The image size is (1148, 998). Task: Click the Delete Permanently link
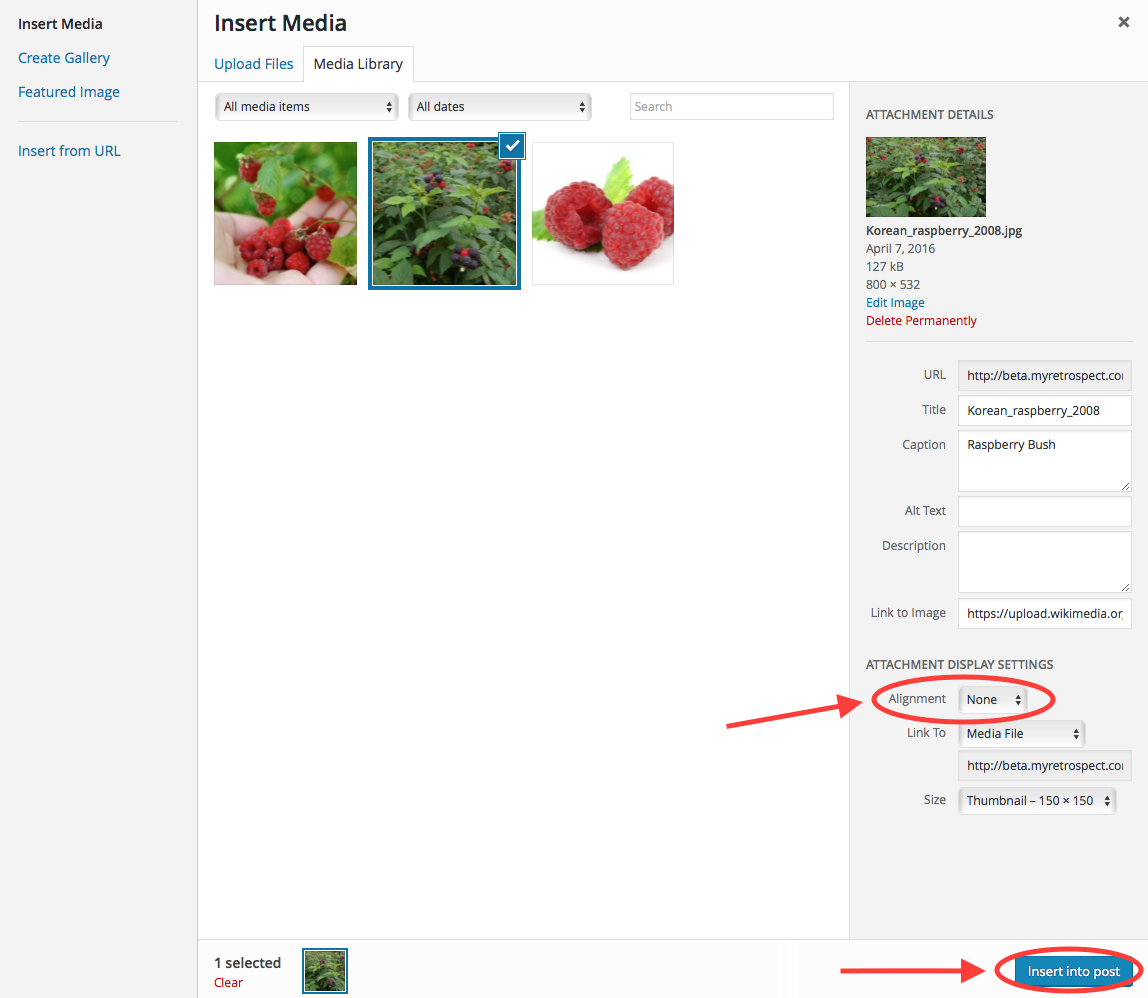pyautogui.click(x=921, y=321)
